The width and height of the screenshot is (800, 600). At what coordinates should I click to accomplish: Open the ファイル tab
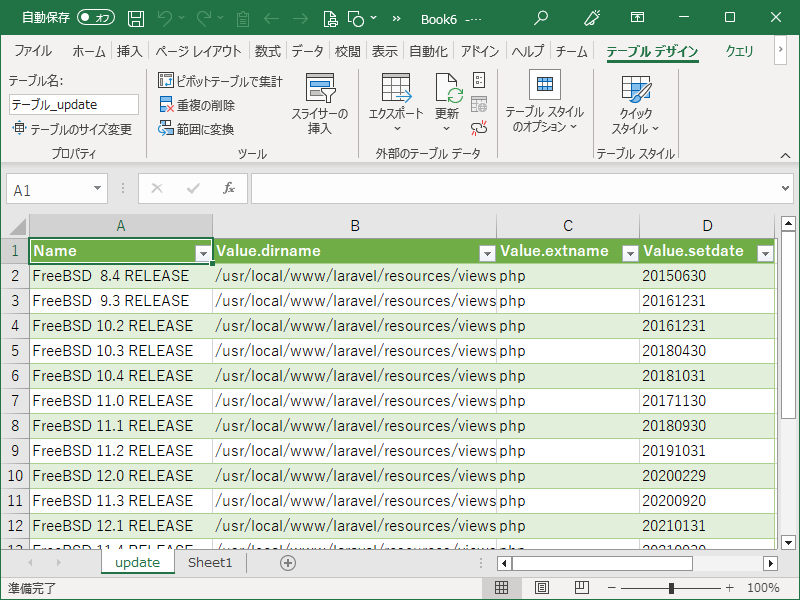[x=33, y=51]
